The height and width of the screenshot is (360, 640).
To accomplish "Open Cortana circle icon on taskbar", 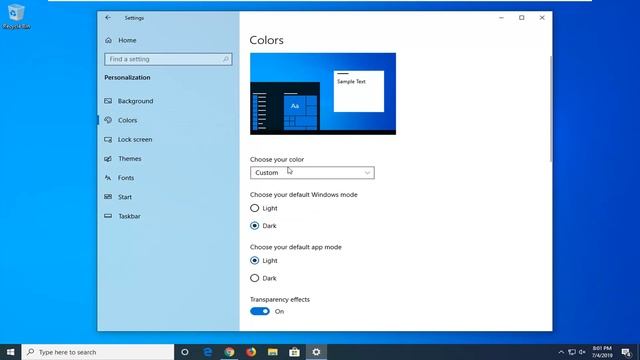I will click(x=184, y=352).
